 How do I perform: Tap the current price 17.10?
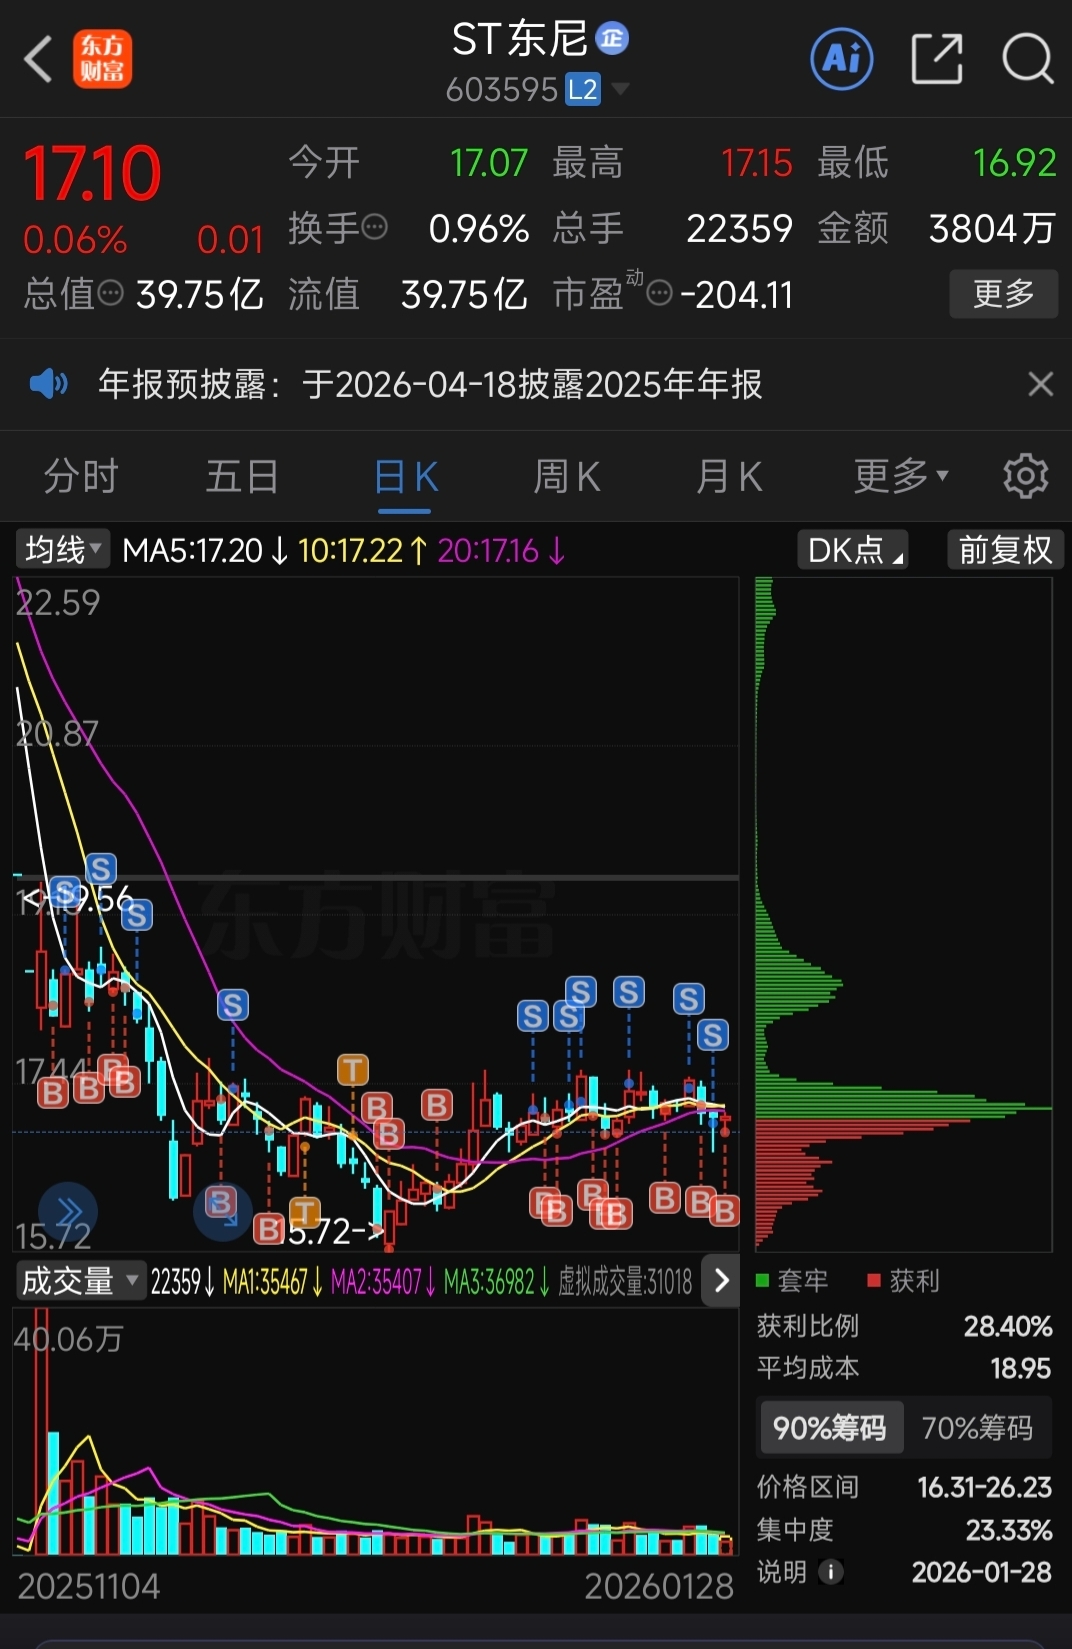(92, 174)
